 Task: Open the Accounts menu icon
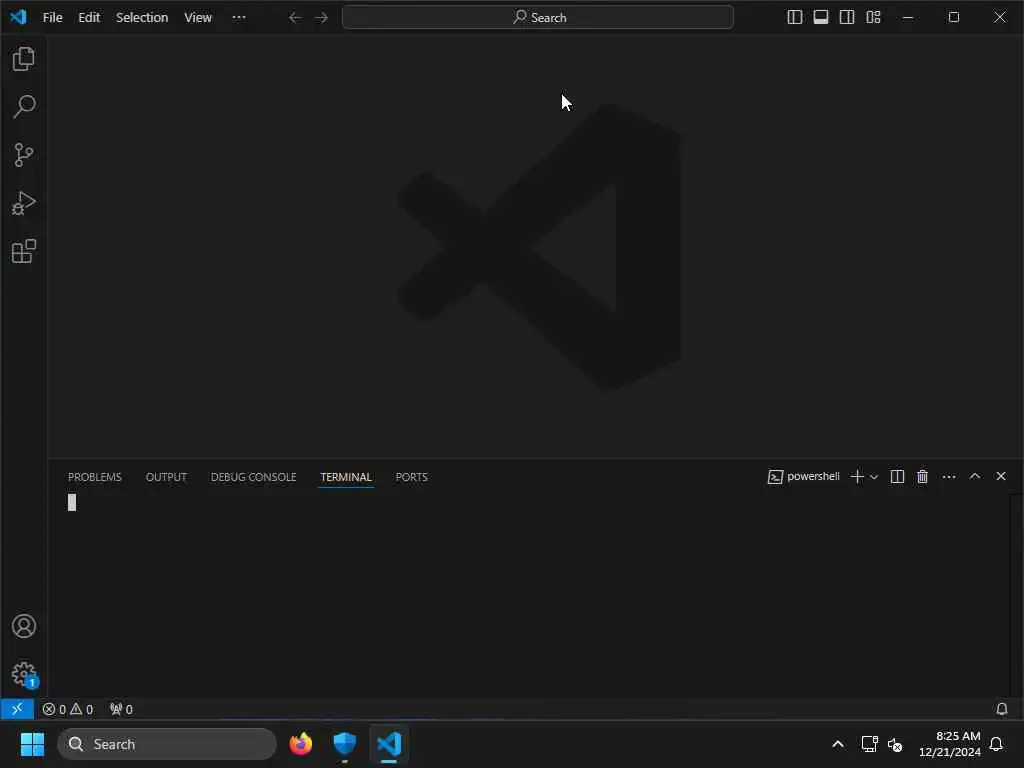coord(24,626)
